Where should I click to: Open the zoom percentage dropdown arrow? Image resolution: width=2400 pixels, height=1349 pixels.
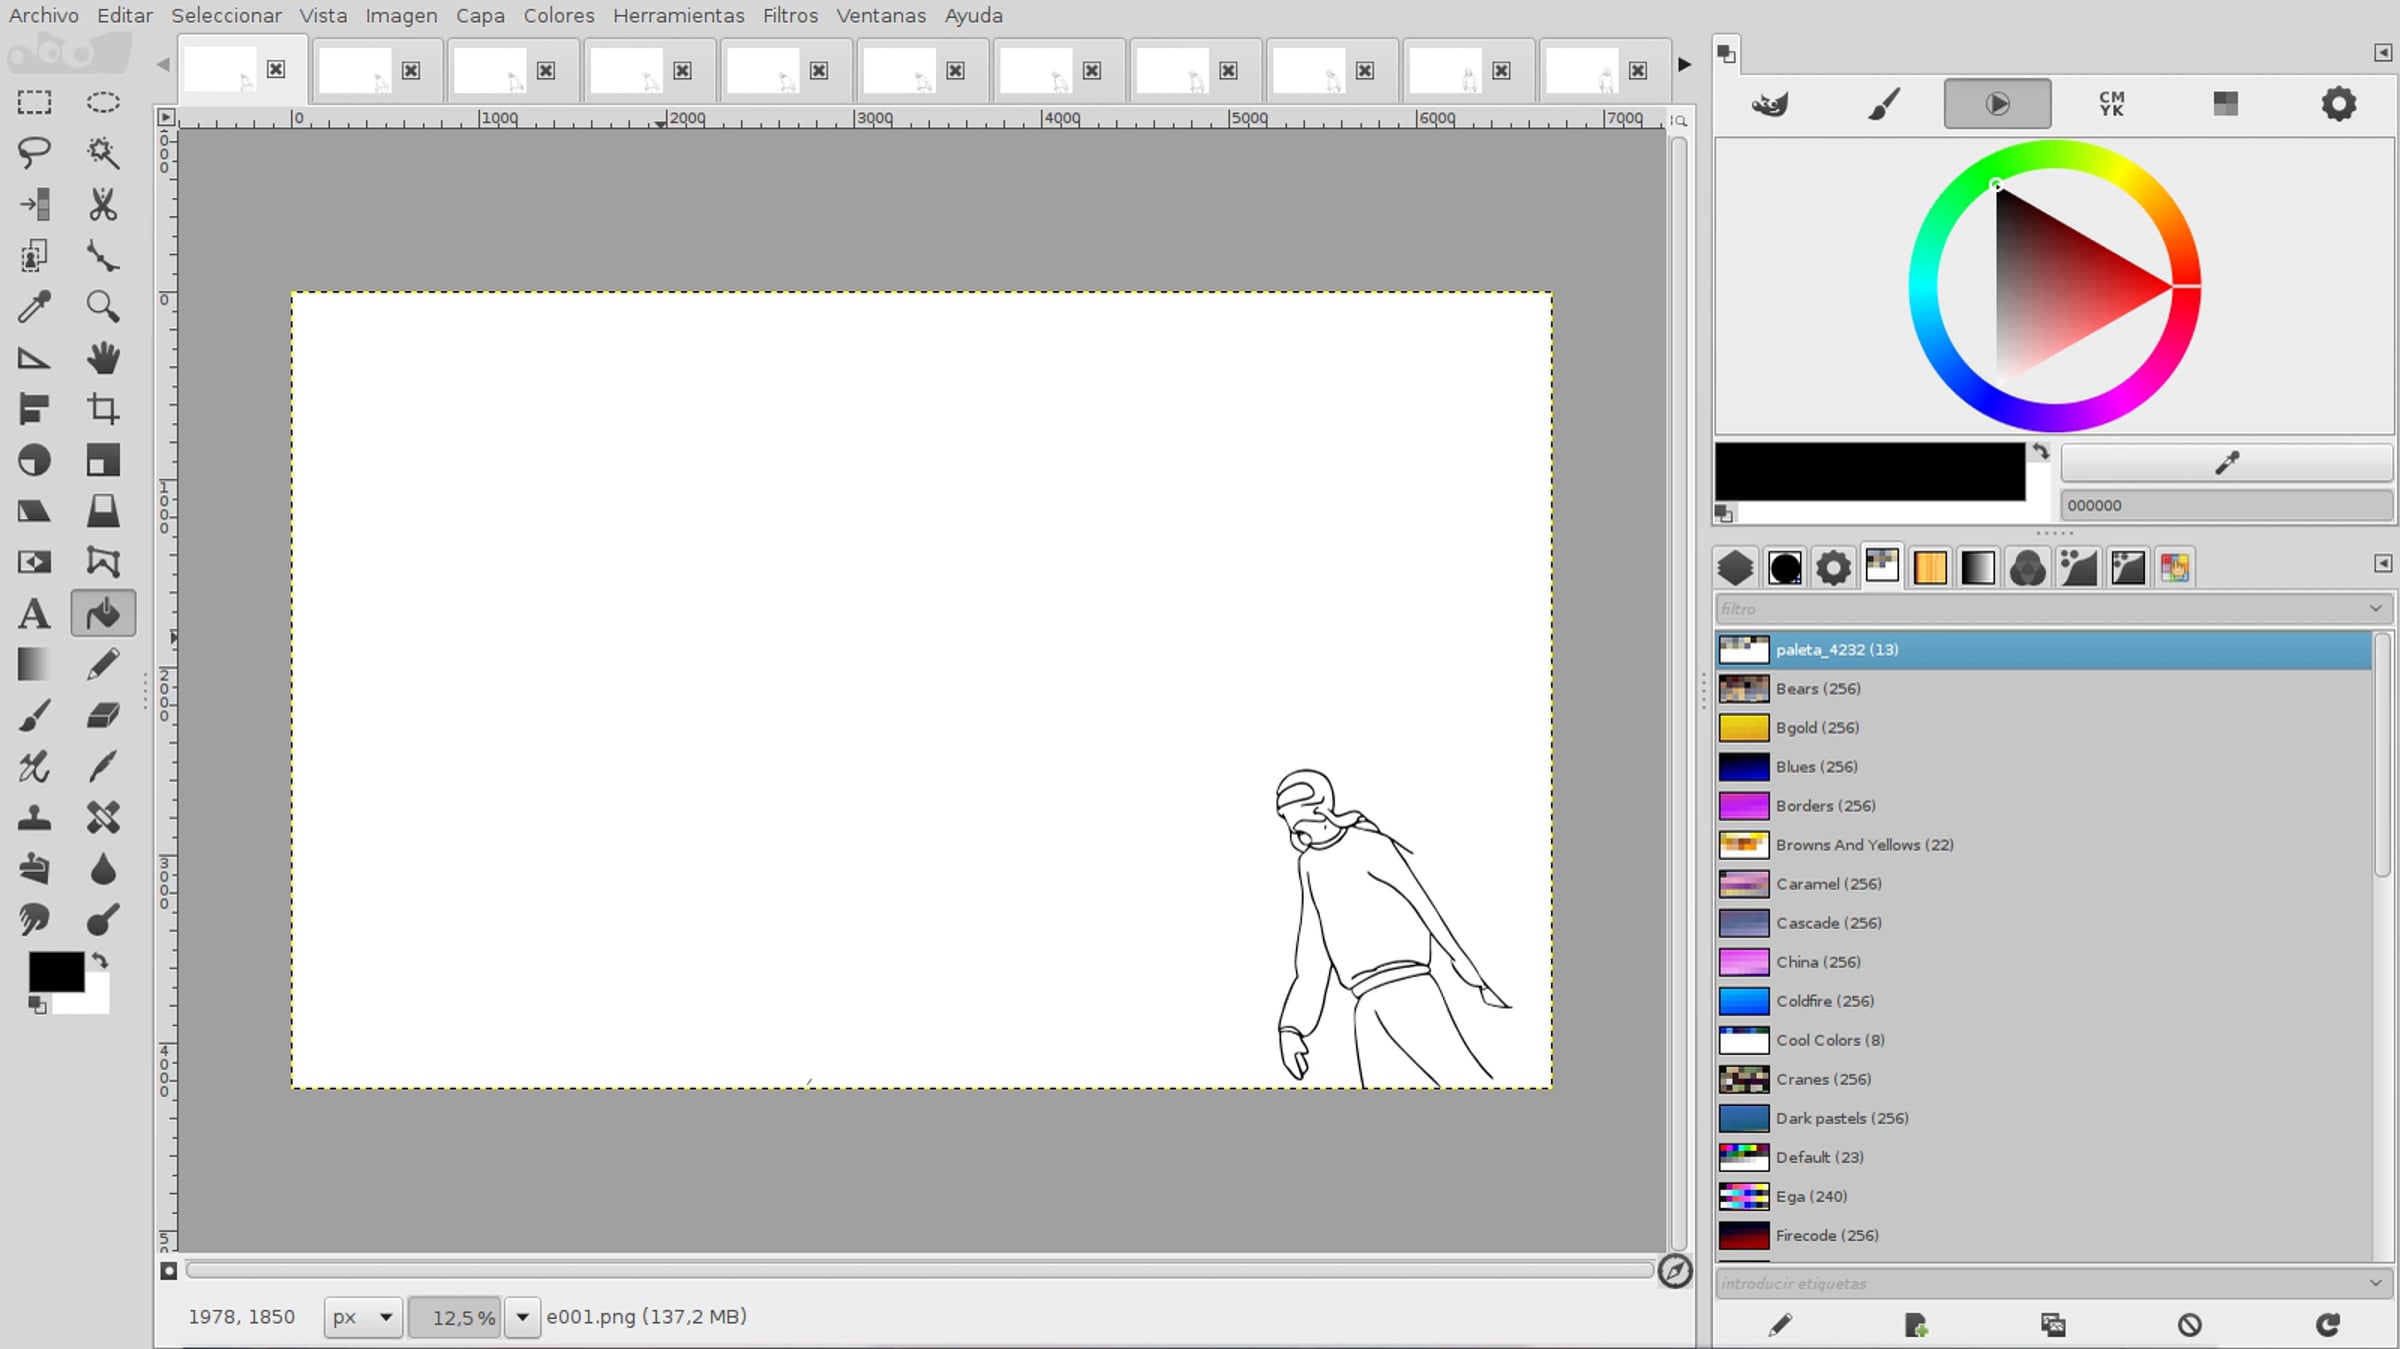pyautogui.click(x=522, y=1317)
